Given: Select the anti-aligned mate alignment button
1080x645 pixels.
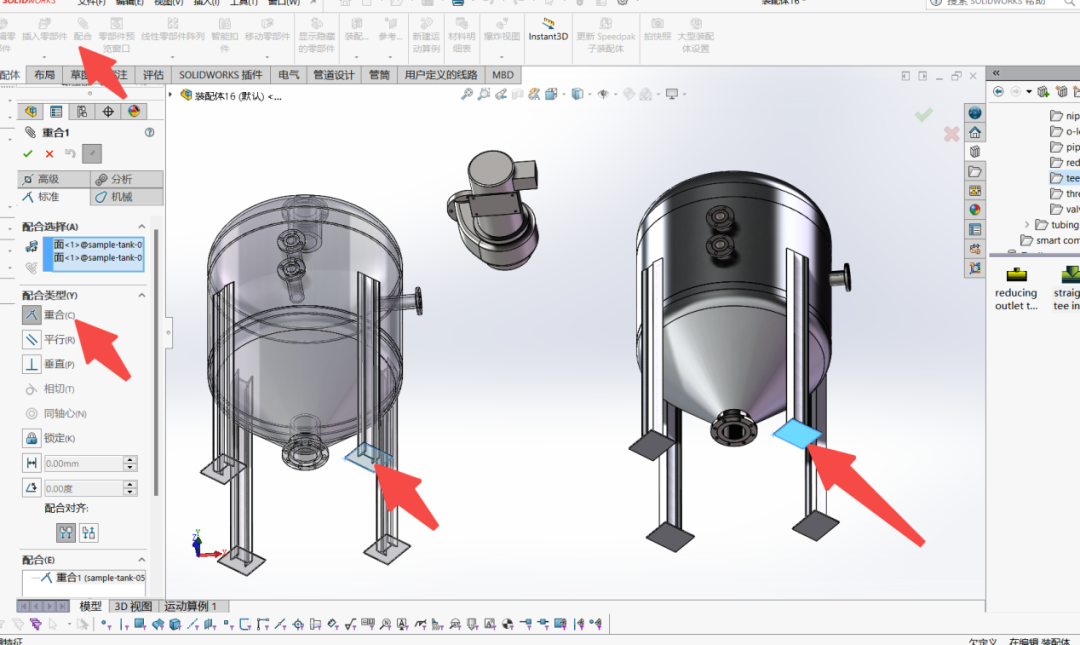Looking at the screenshot, I should pyautogui.click(x=89, y=533).
